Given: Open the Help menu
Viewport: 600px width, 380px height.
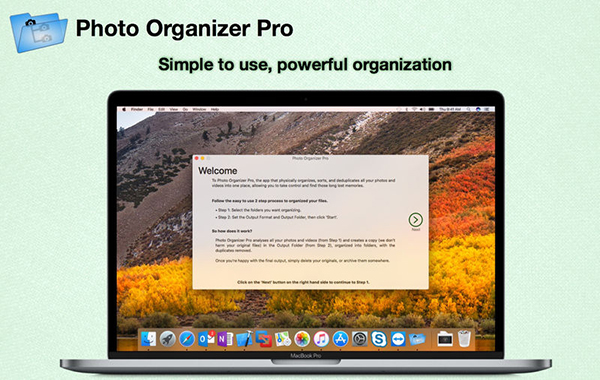Looking at the screenshot, I should (215, 109).
